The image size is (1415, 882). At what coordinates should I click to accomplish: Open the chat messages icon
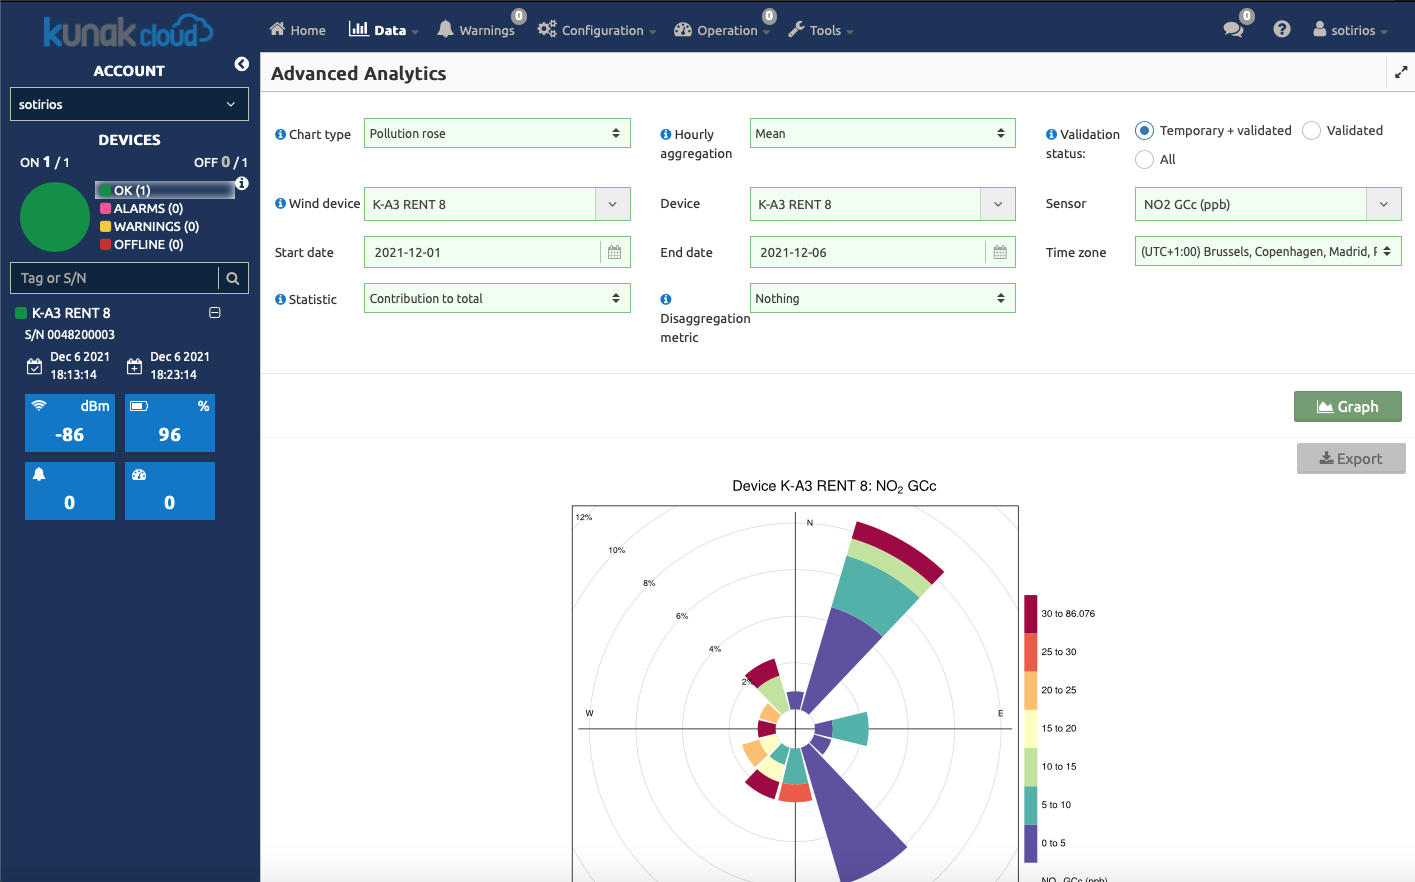coord(1233,30)
